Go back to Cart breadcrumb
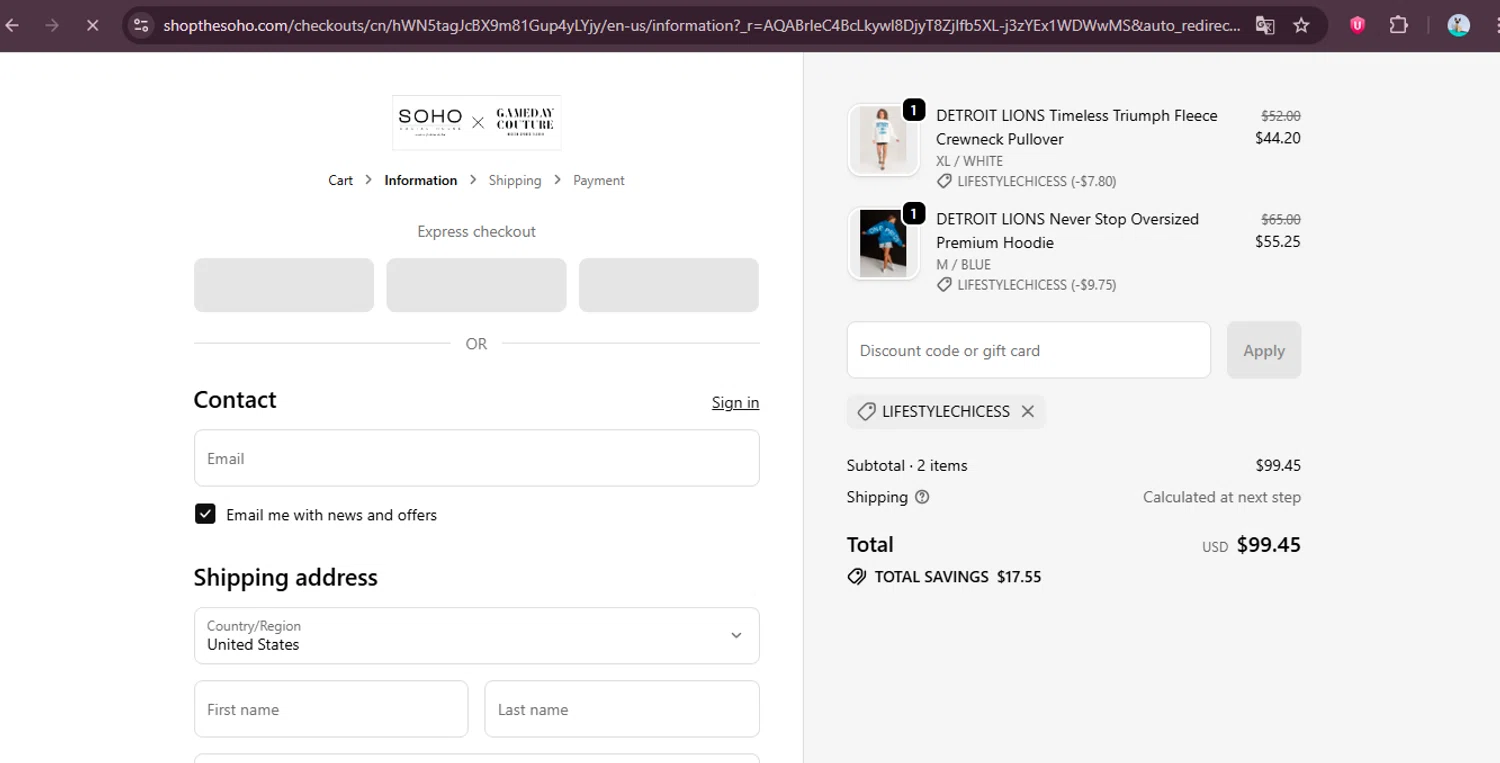Viewport: 1500px width, 763px height. coord(340,180)
